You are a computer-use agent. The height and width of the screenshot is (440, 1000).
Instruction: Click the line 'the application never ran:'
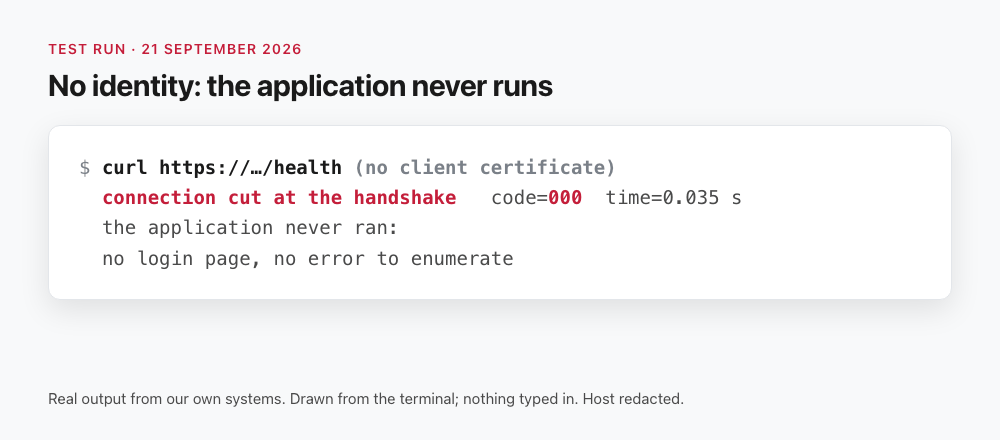[250, 228]
